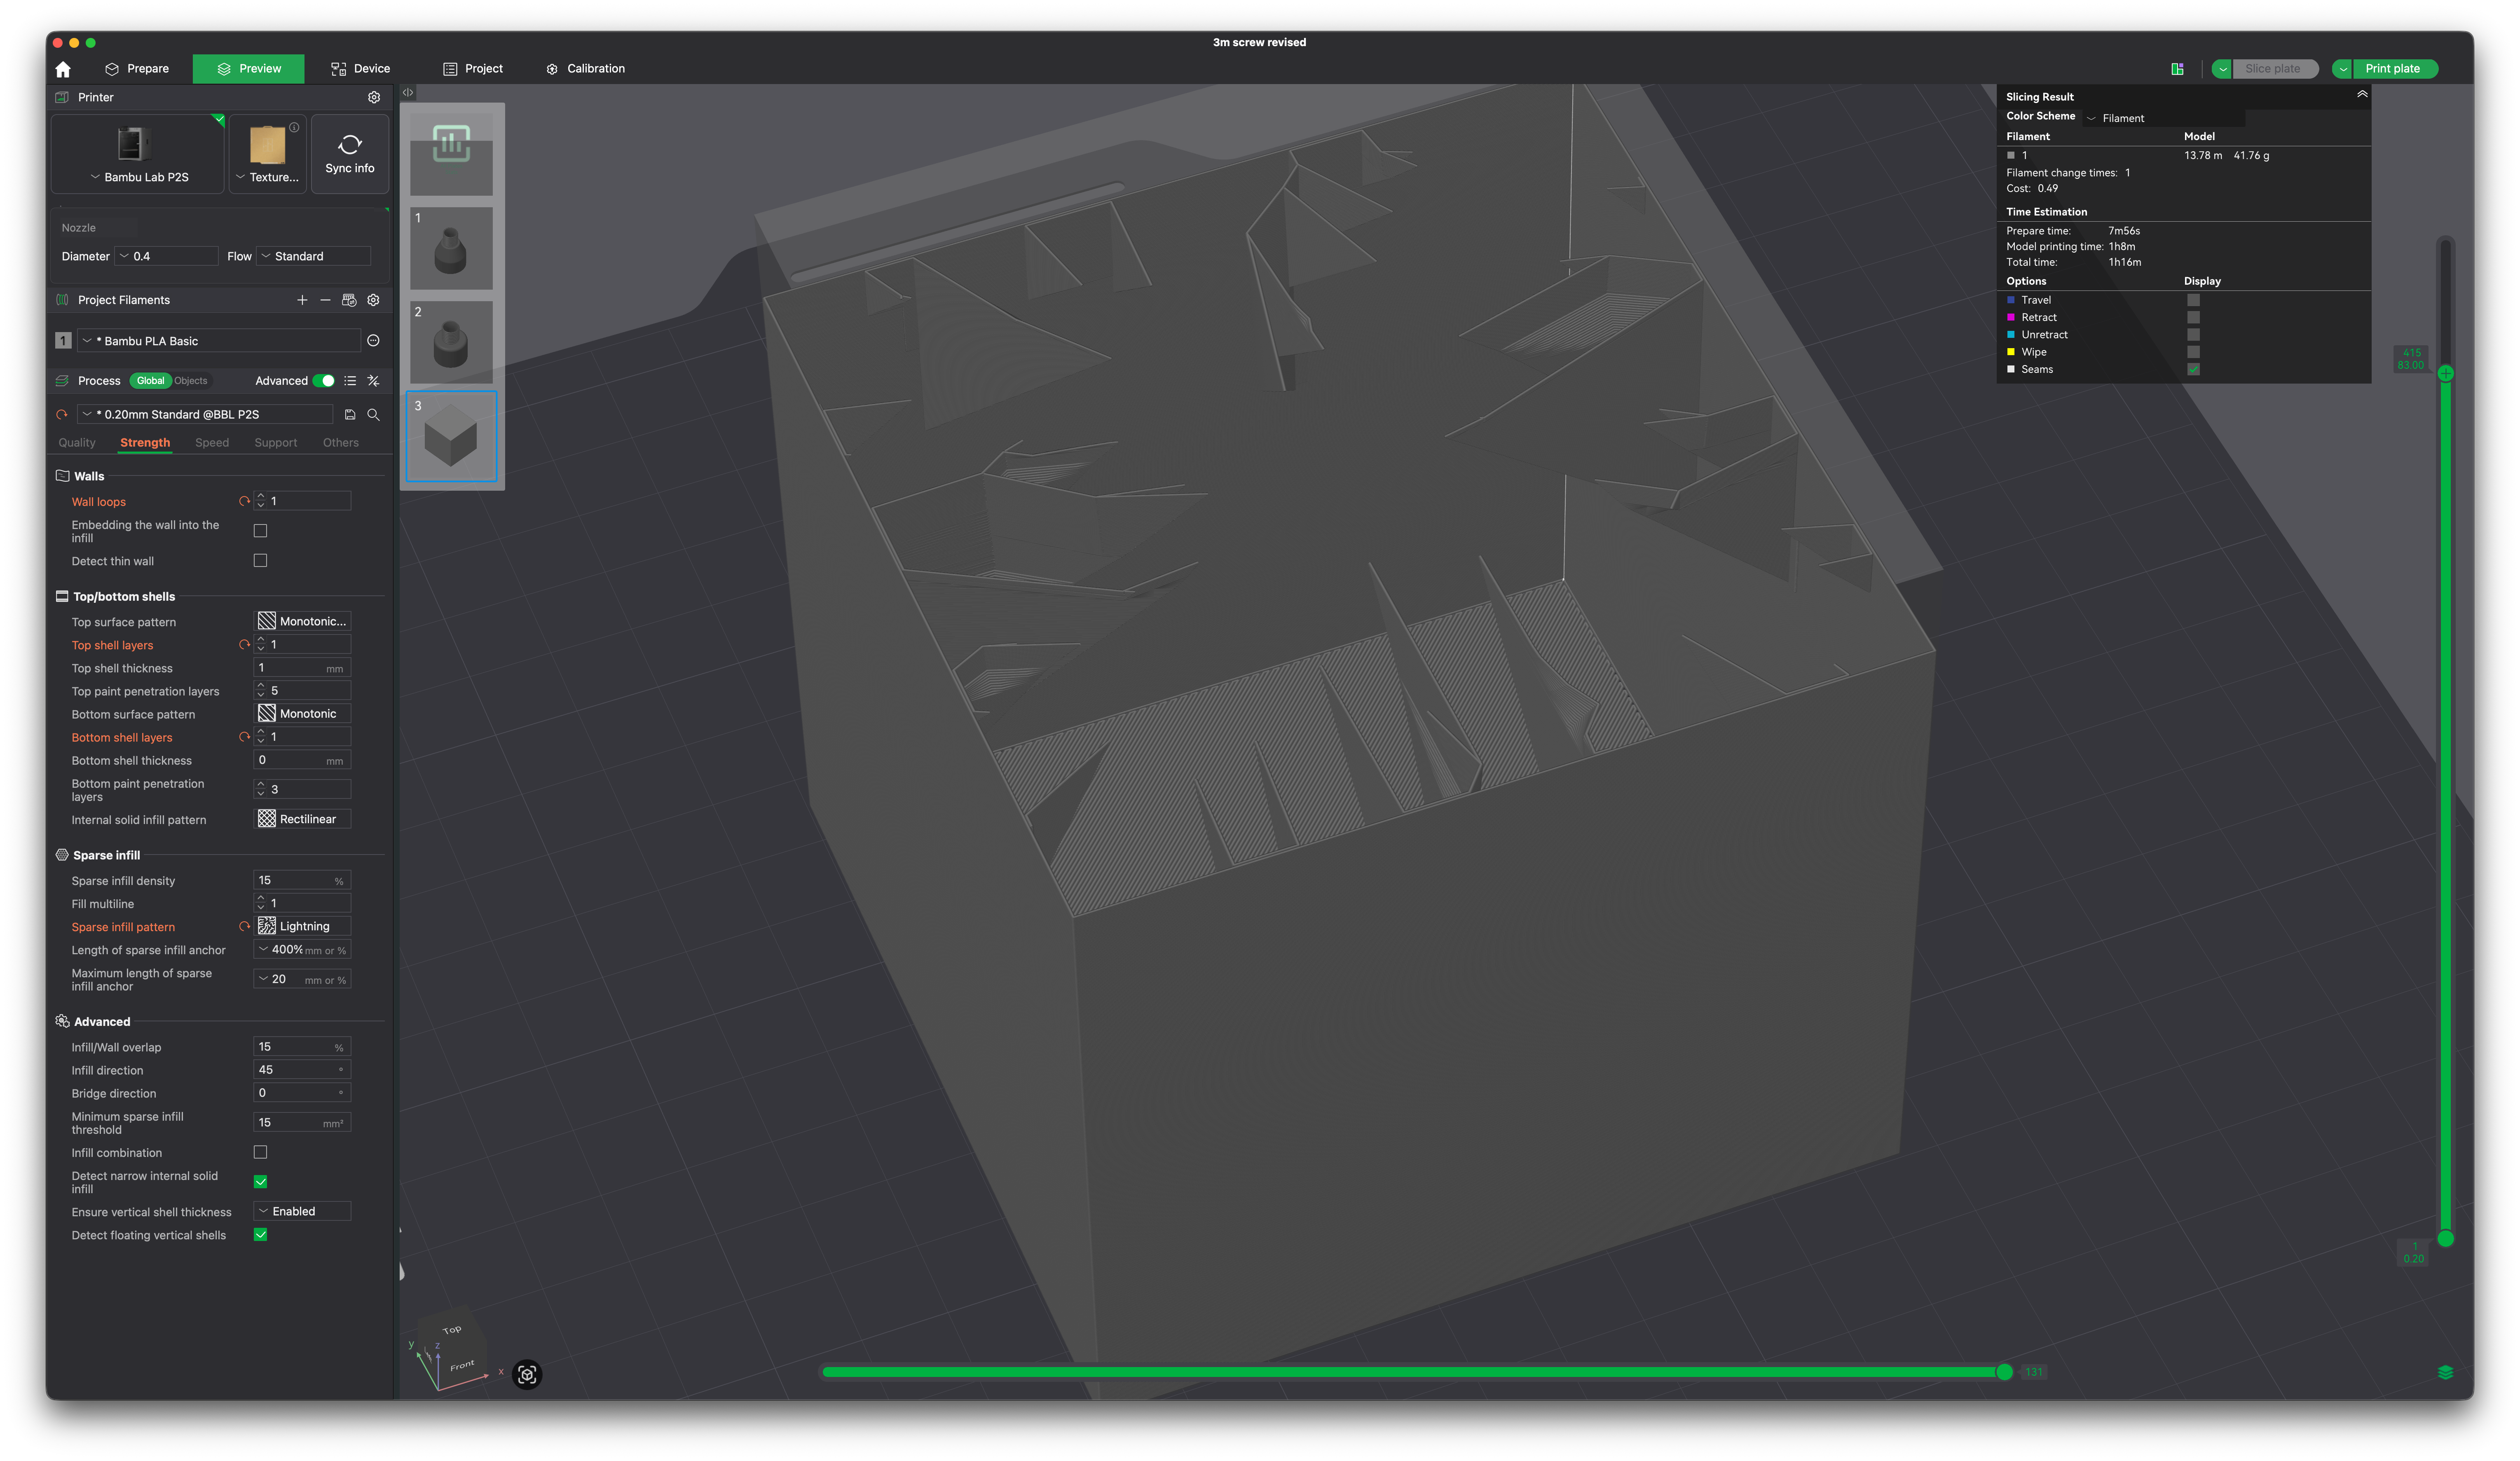Screen dimensions: 2520x1461
Task: Open the Top surface pattern dropdown
Action: pyautogui.click(x=303, y=621)
